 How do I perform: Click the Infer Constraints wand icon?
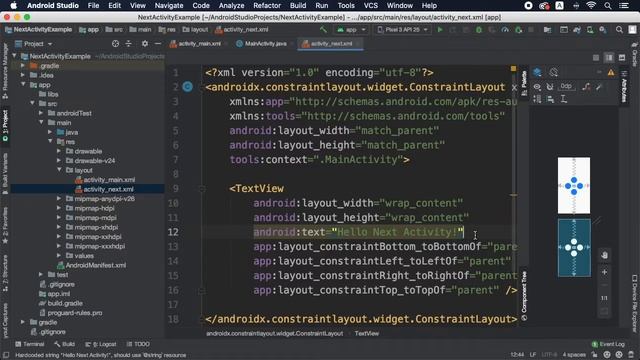(599, 87)
